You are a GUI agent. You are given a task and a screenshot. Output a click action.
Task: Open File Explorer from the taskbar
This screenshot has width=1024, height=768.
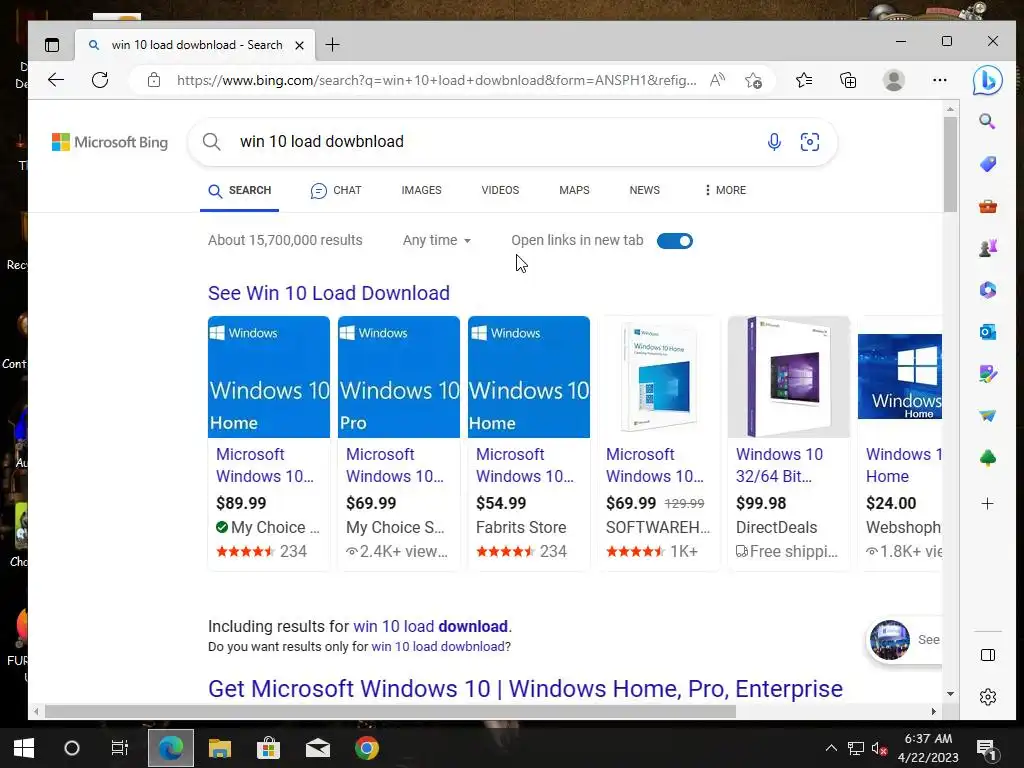coord(220,748)
